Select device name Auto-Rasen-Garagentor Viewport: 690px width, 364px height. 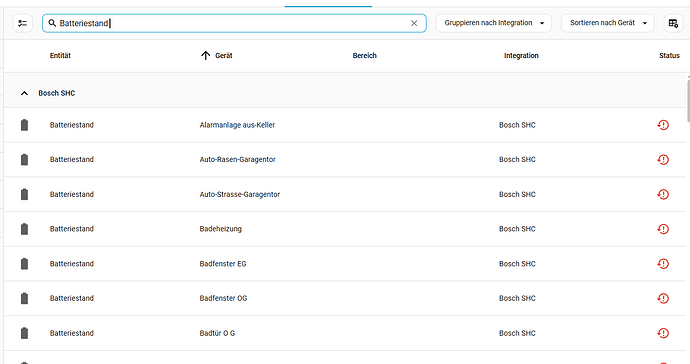coord(238,159)
